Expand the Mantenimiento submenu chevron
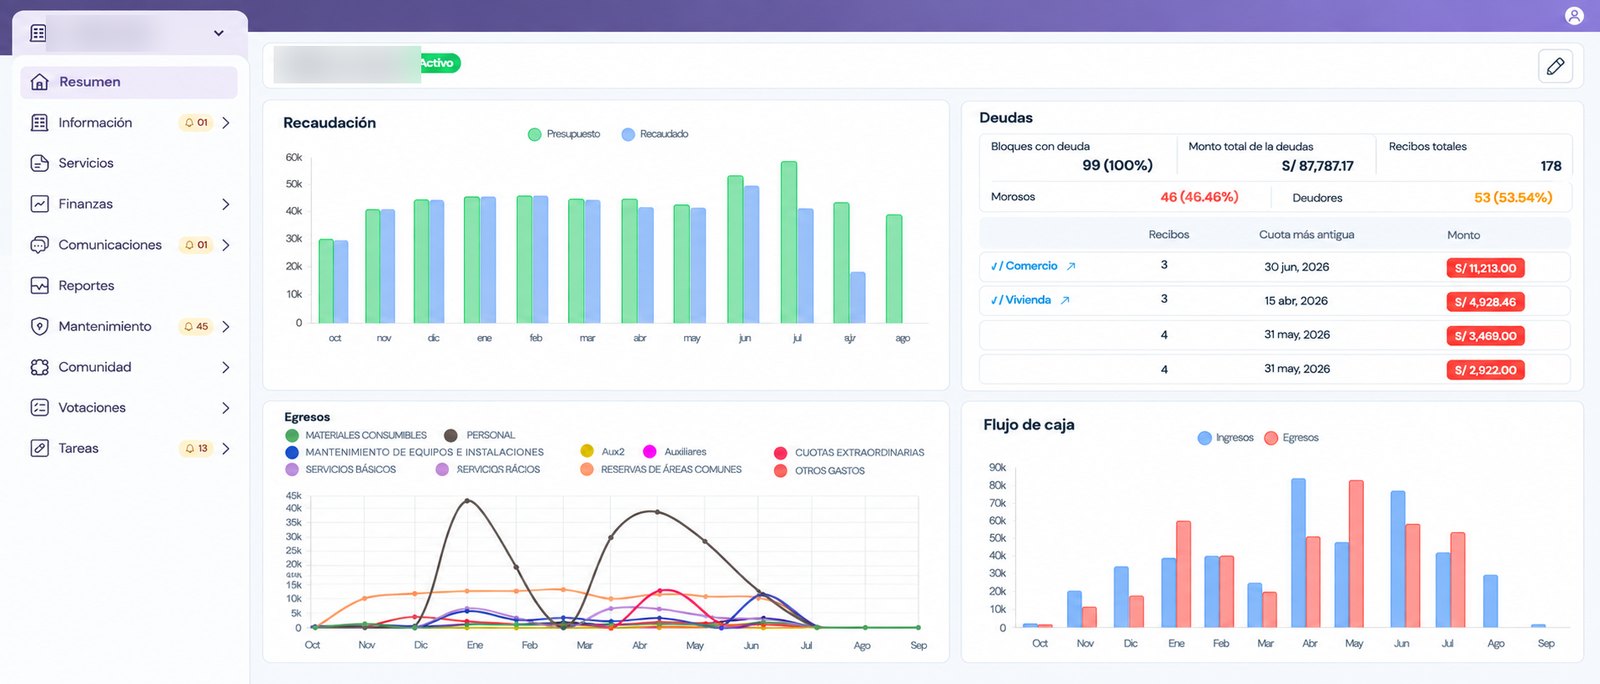1600x684 pixels. [226, 326]
